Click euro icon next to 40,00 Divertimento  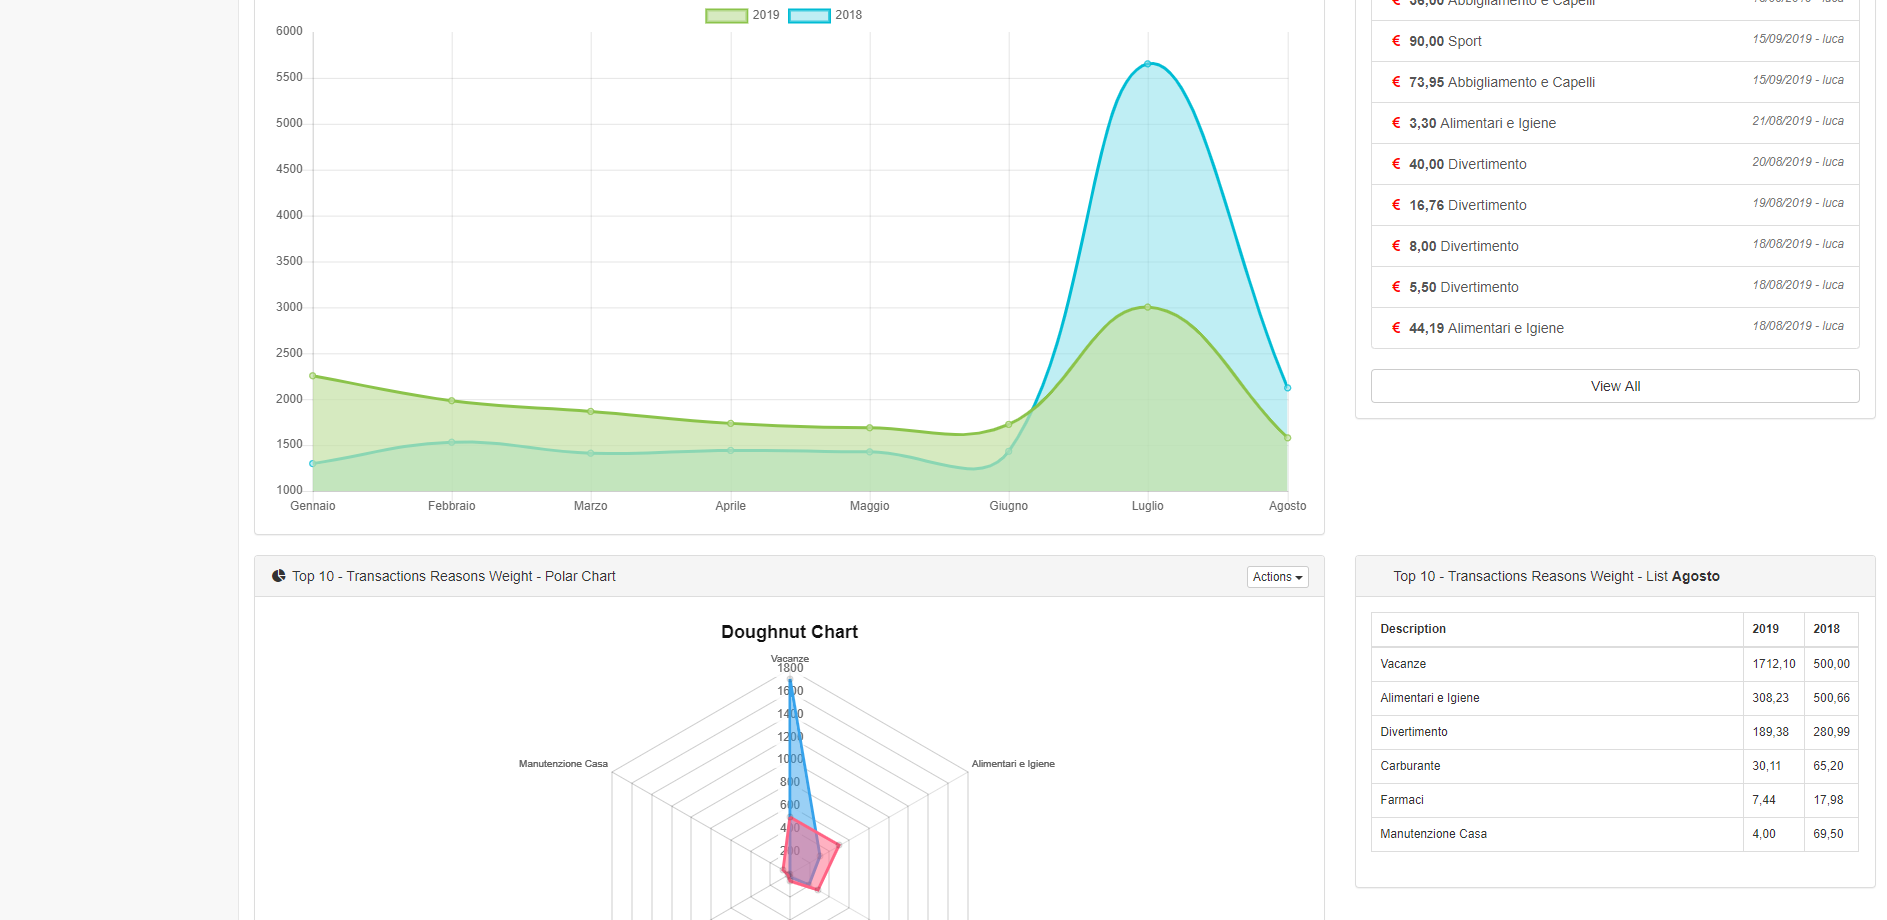(x=1396, y=164)
